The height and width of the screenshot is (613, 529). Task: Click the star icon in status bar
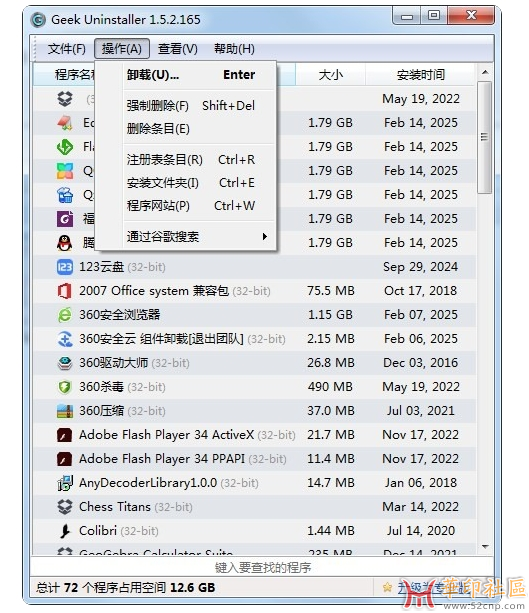(387, 587)
